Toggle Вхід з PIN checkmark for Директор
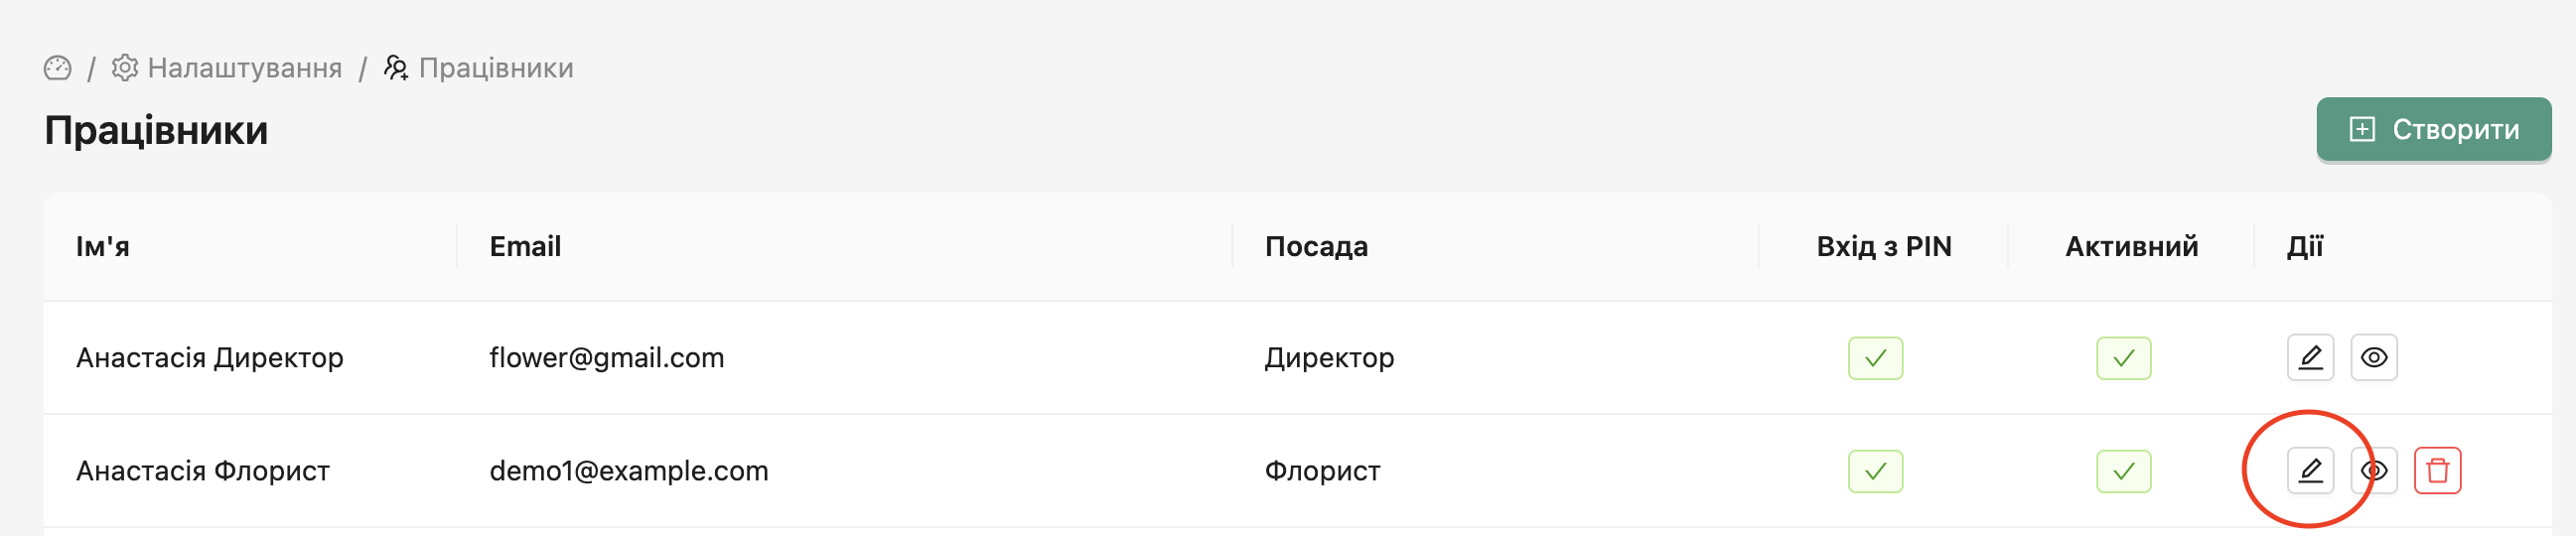This screenshot has height=536, width=2576. [1875, 358]
